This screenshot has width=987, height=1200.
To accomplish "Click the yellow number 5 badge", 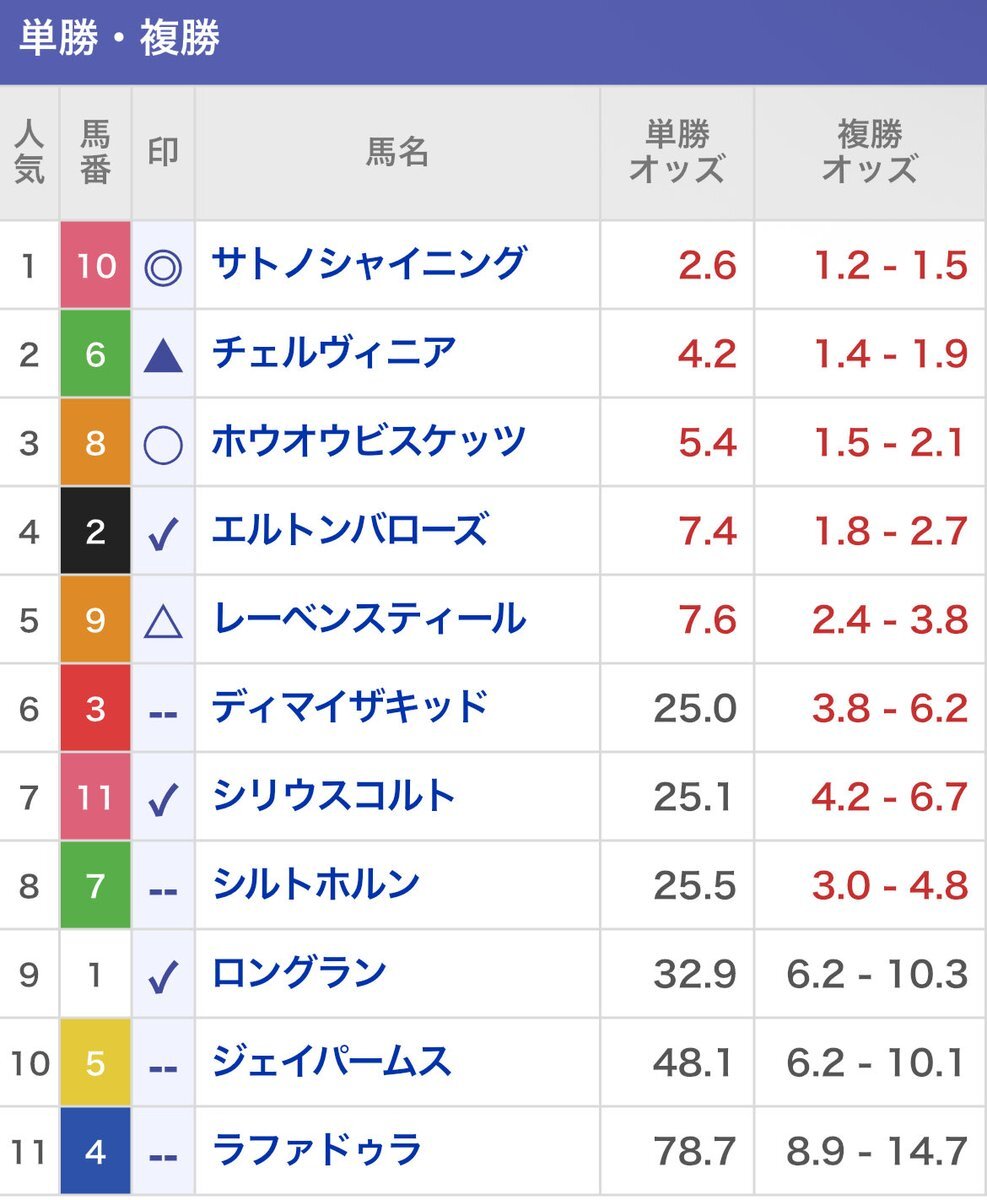I will tap(96, 1063).
